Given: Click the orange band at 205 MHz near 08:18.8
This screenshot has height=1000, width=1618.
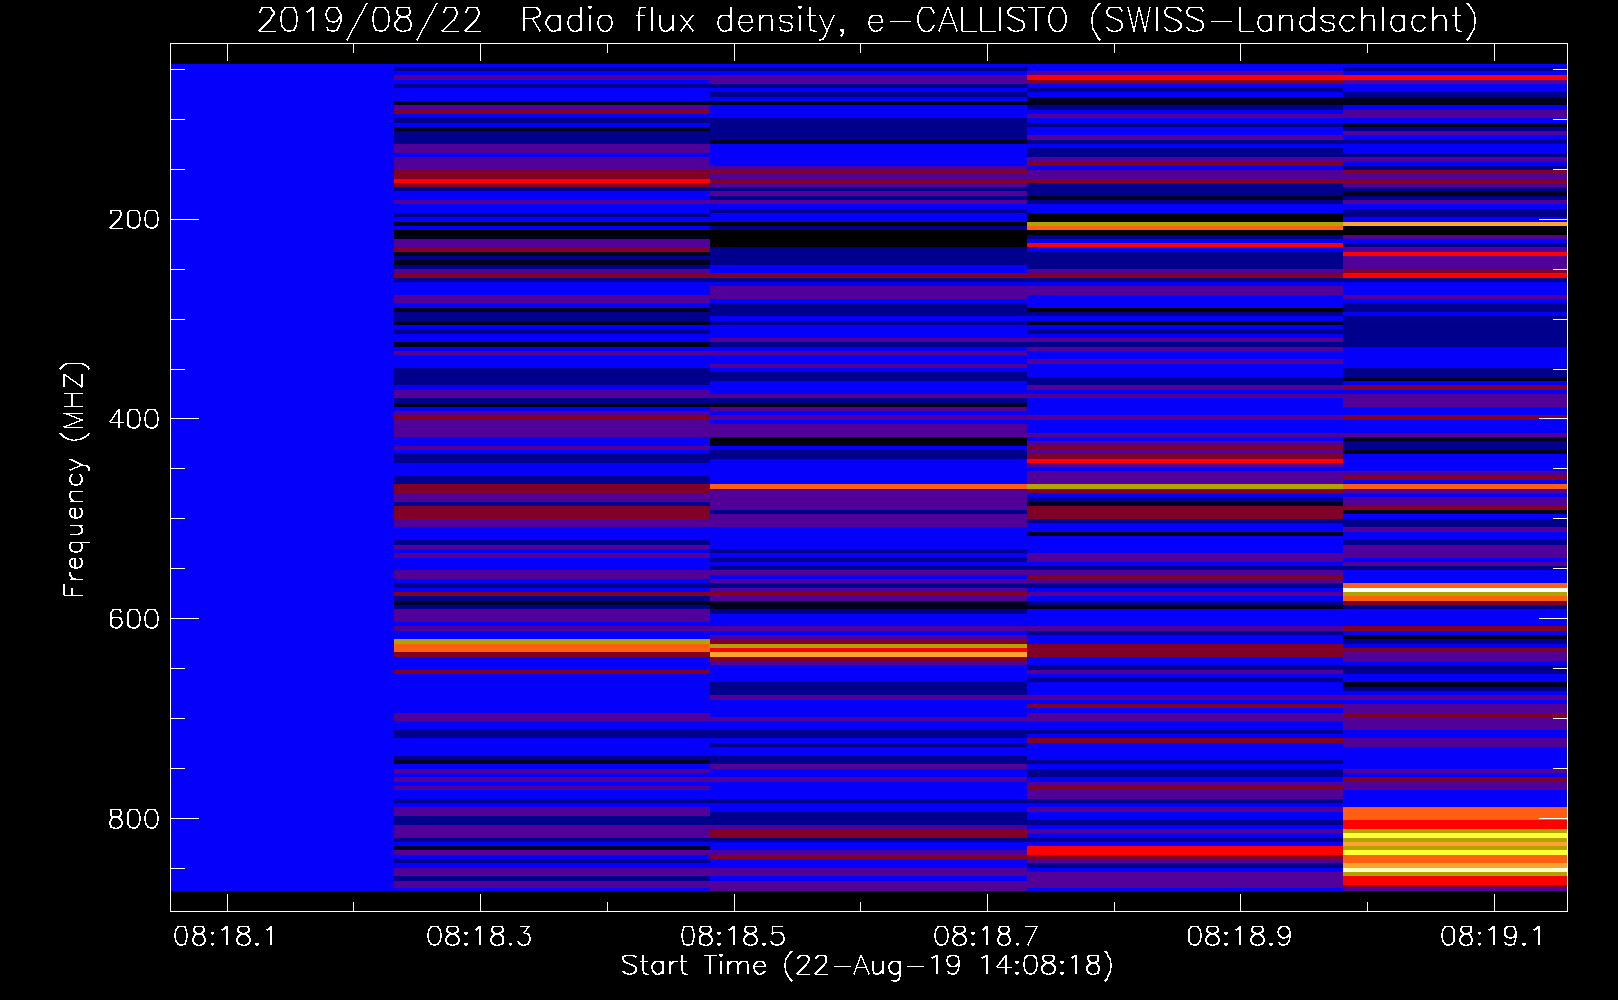Looking at the screenshot, I should point(1185,226).
